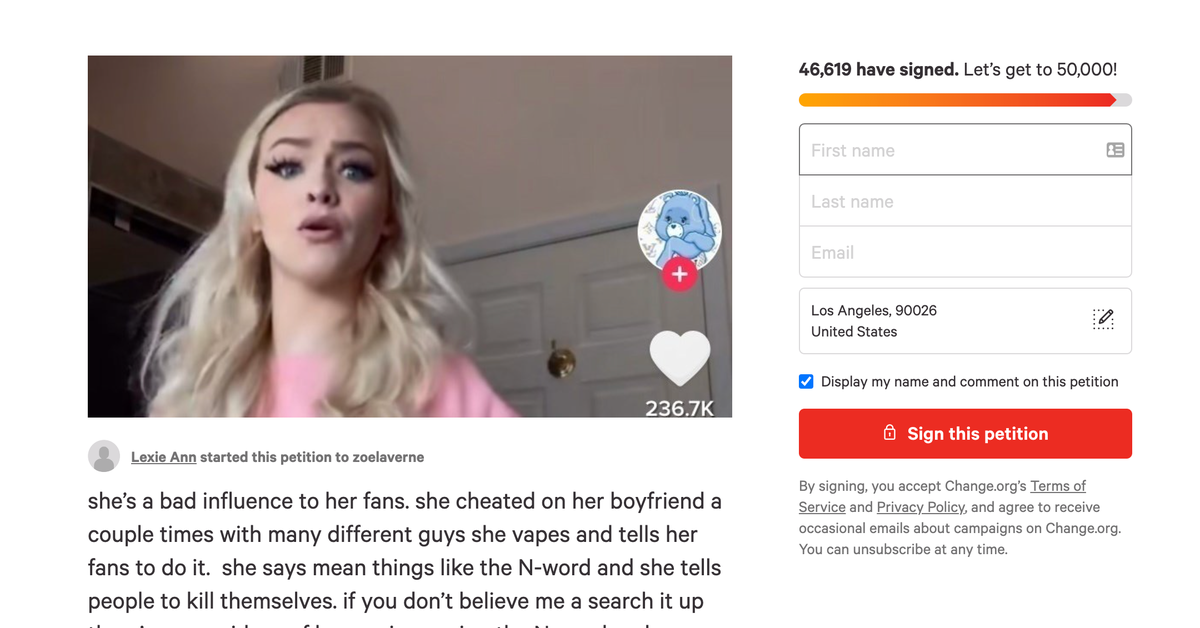
Task: Edit location with the pencil icon
Action: 1103,320
